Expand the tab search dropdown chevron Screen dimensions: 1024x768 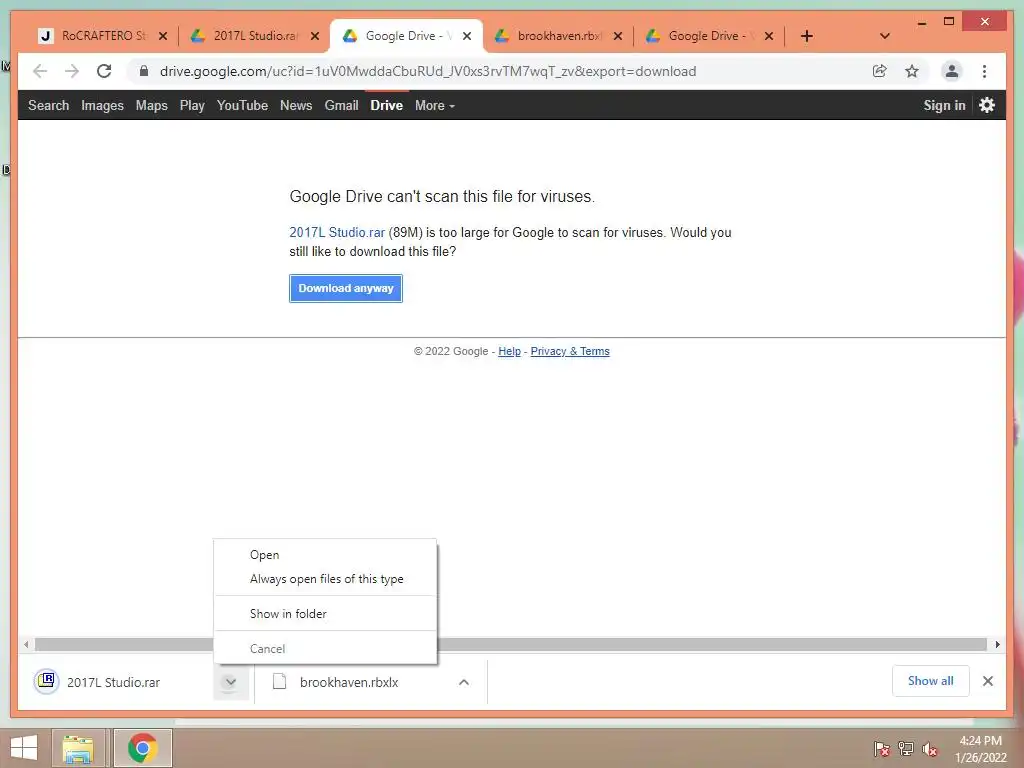tap(885, 36)
